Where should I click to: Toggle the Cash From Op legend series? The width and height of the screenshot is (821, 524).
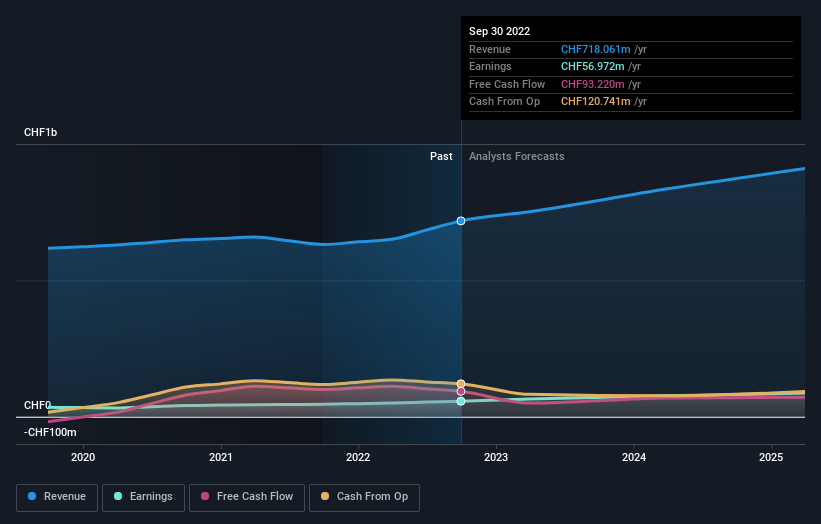point(364,497)
